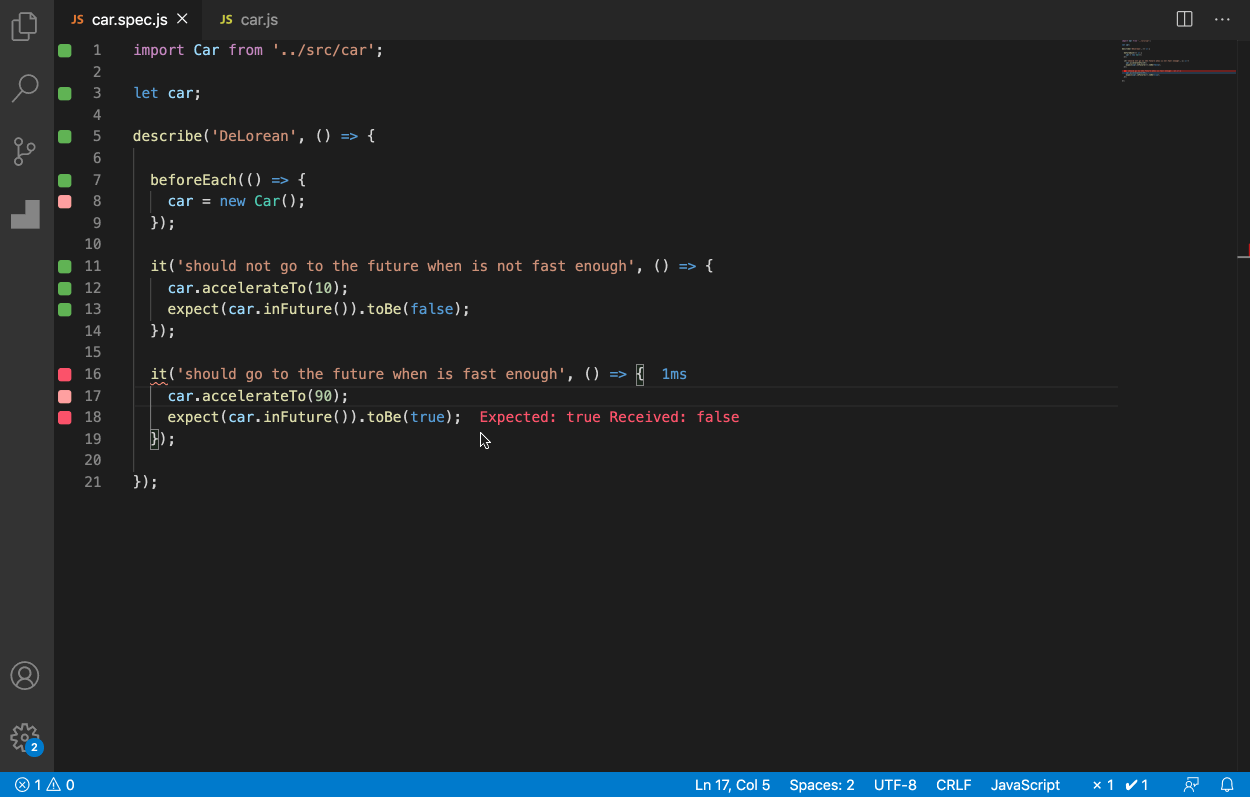Open the More Actions ellipsis menu

[x=1222, y=19]
